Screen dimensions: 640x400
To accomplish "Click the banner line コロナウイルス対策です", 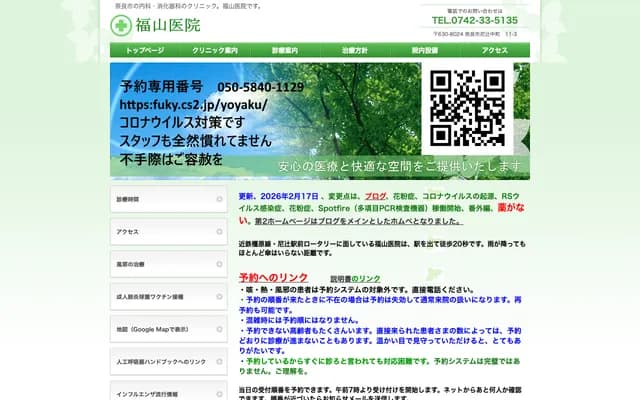I will click(x=182, y=122).
